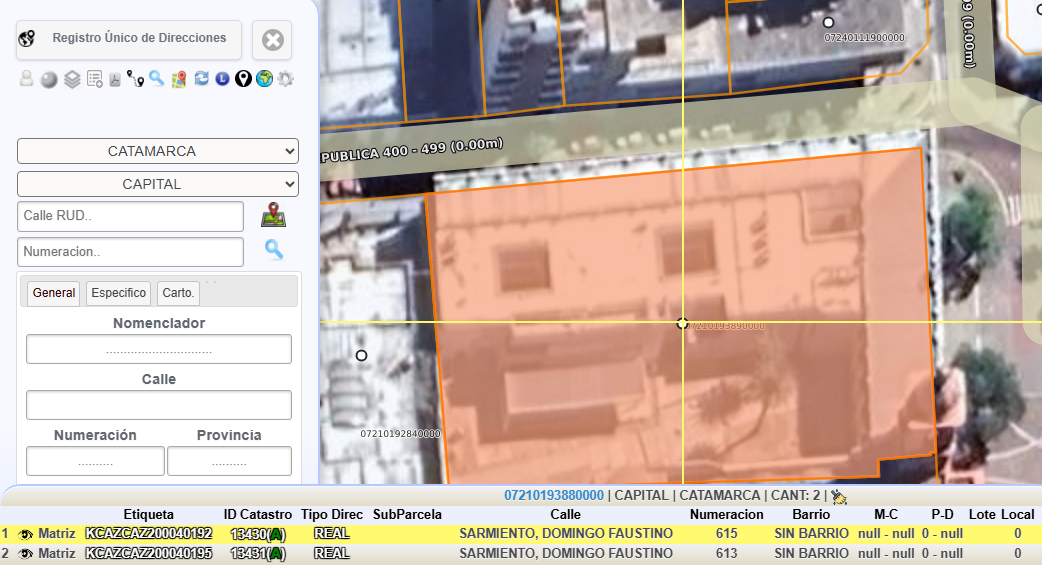This screenshot has height=565, width=1042.
Task: Open the settings gear icon
Action: pos(285,79)
